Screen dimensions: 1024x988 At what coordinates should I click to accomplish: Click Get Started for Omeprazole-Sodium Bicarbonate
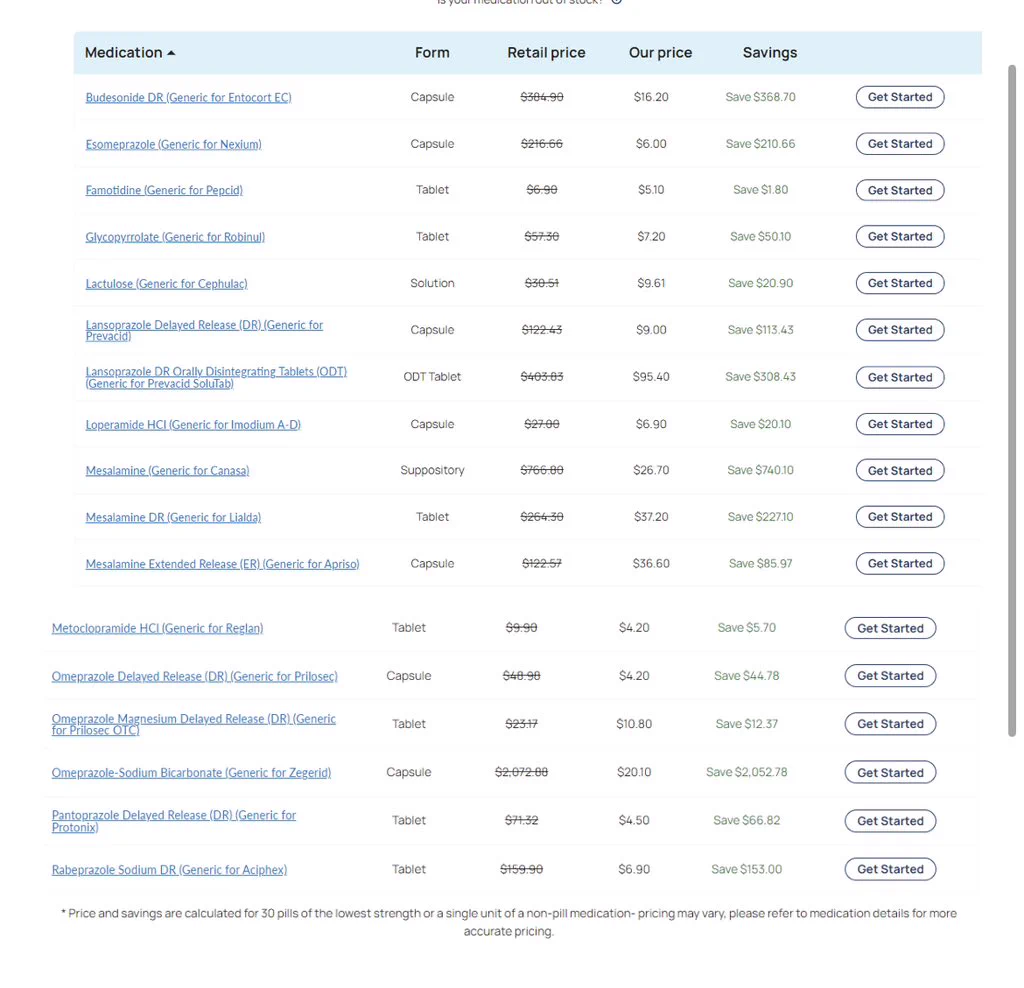[x=890, y=773]
